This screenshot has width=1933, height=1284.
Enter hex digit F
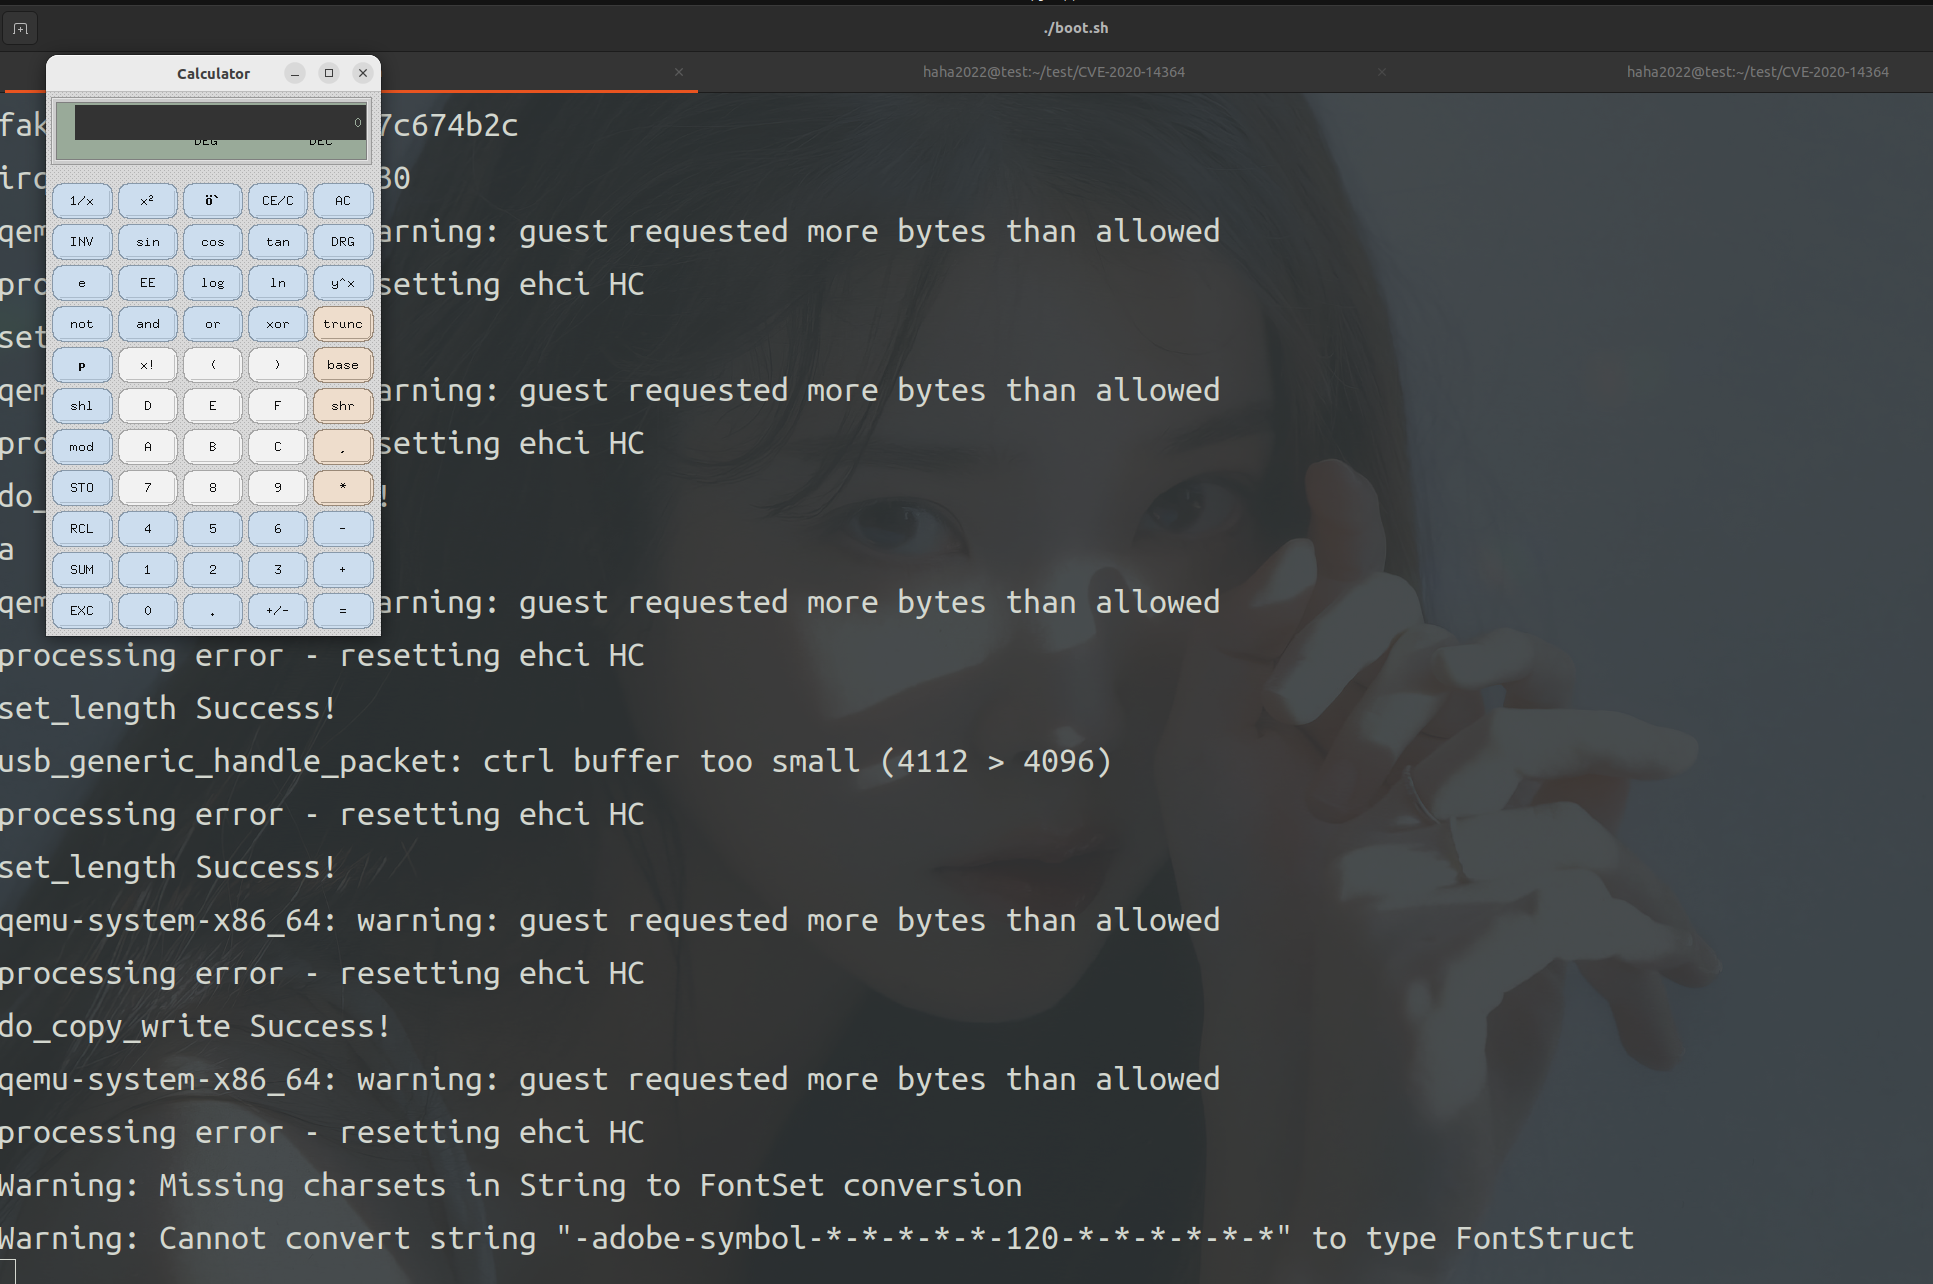pos(277,406)
